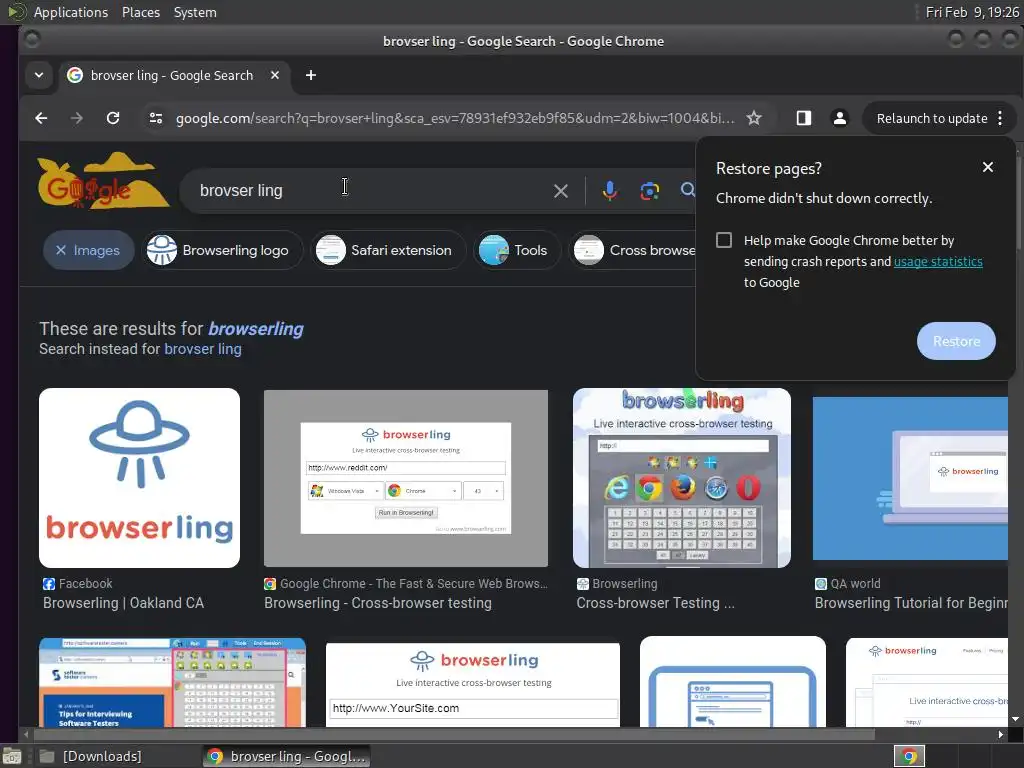
Task: Click the vertical scrollbar down arrow
Action: (1016, 719)
